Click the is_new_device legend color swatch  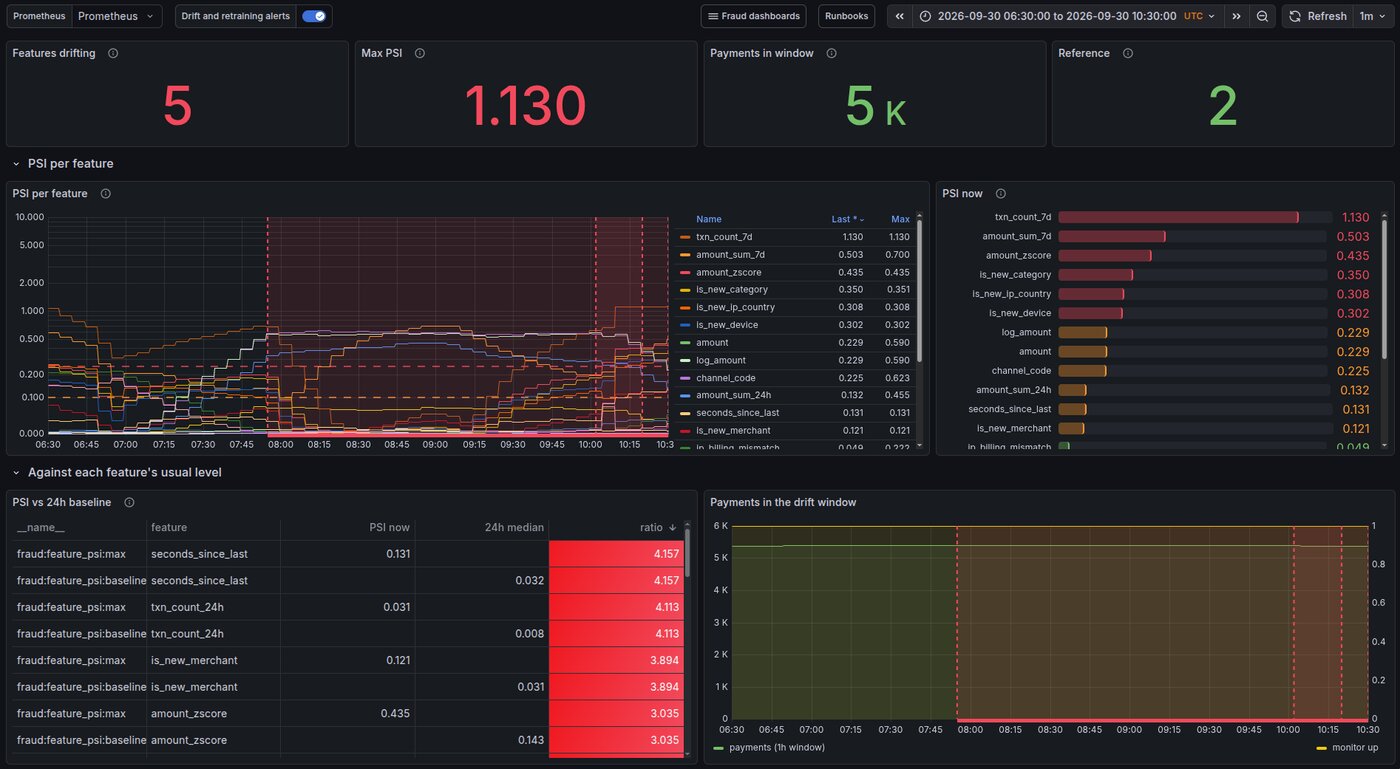(685, 325)
